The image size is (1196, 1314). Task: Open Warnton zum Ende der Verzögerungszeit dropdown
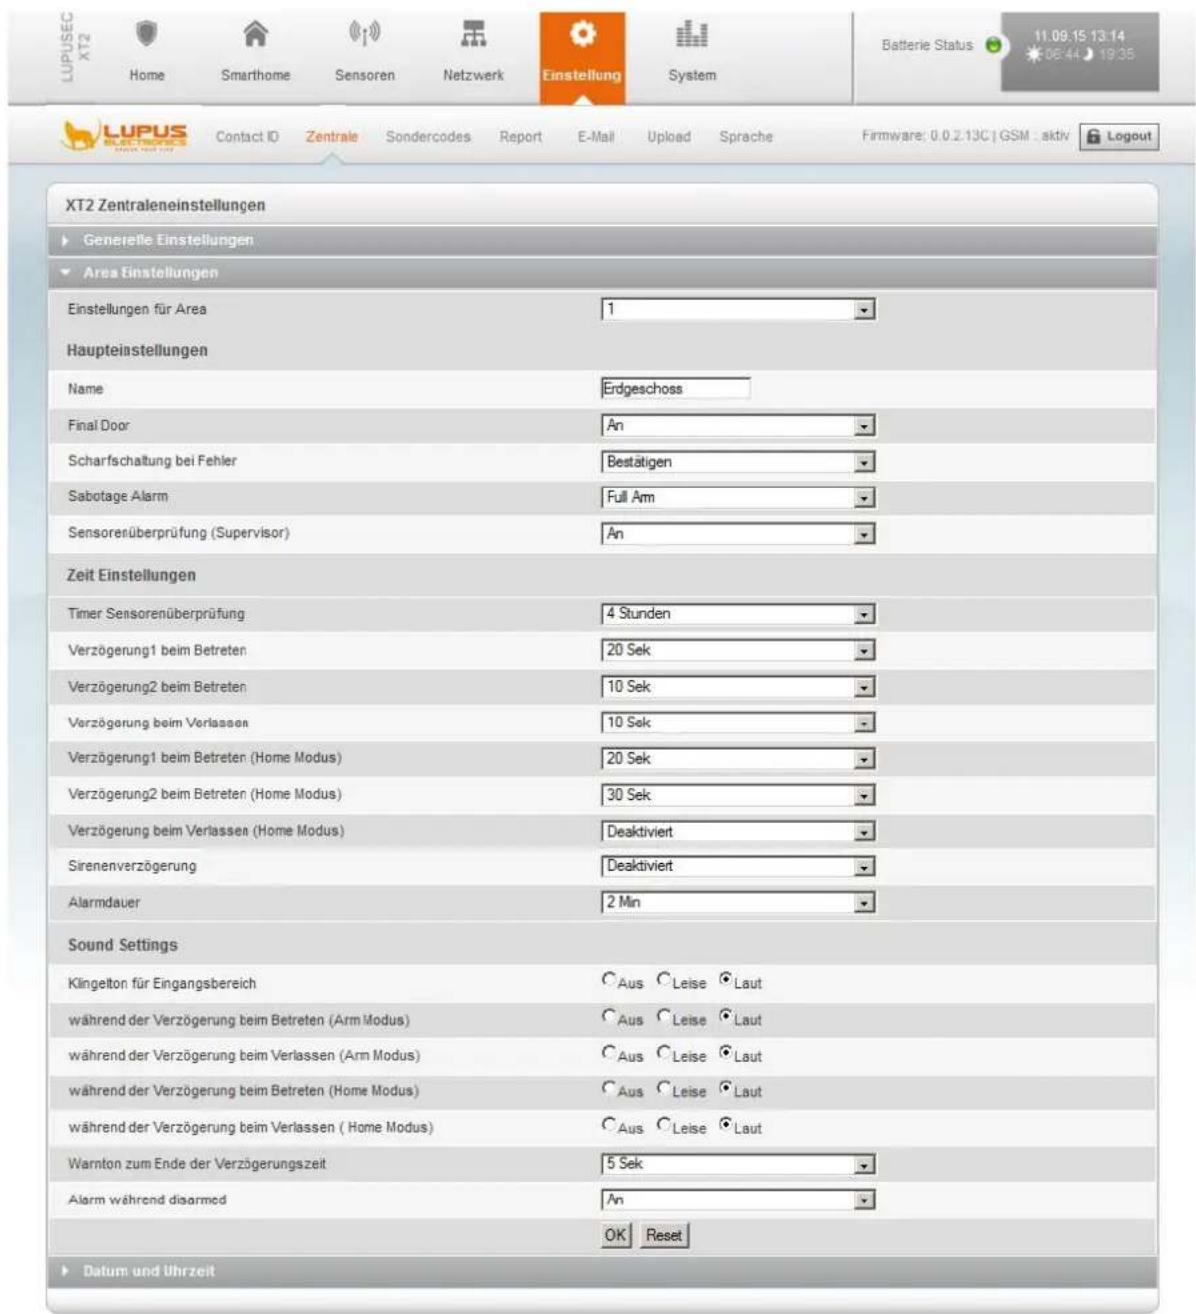pyautogui.click(x=738, y=1164)
